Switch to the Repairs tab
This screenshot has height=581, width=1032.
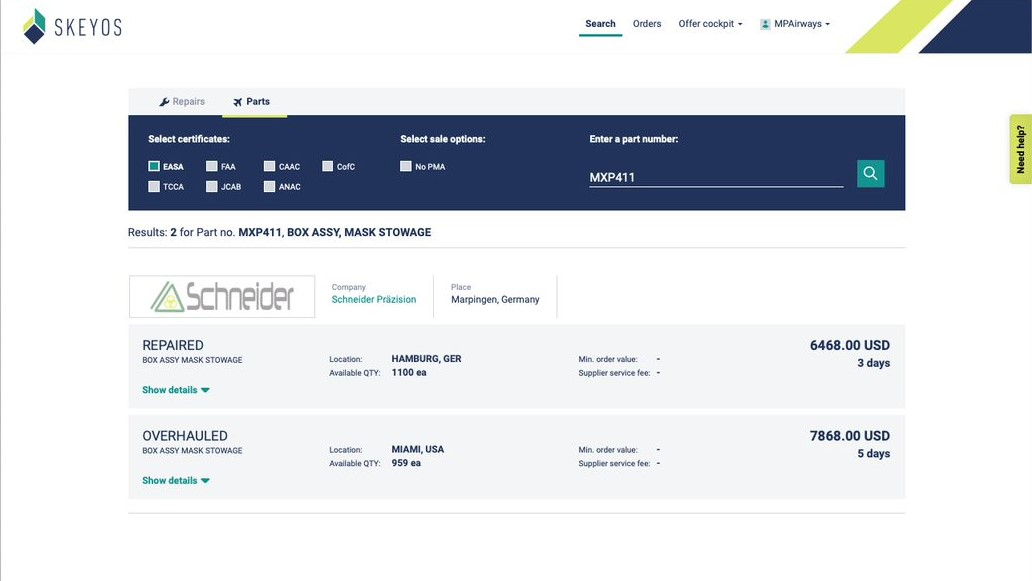(x=182, y=102)
